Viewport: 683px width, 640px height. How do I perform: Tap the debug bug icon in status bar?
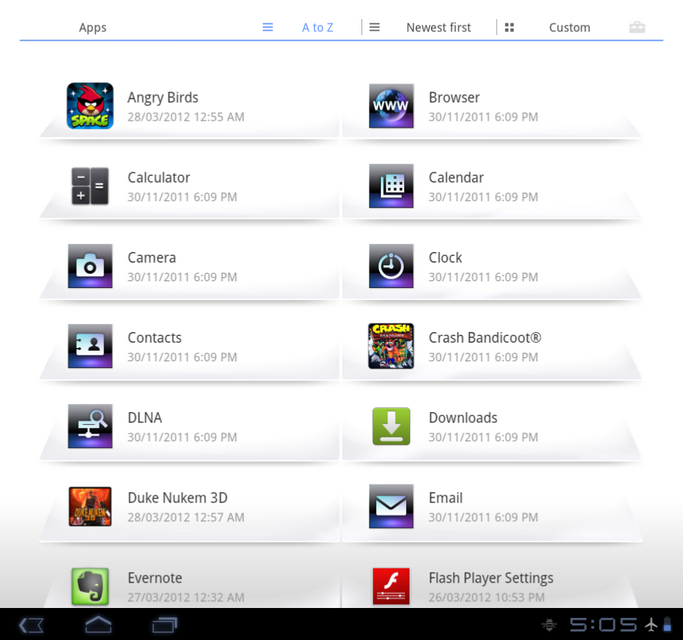tap(549, 625)
